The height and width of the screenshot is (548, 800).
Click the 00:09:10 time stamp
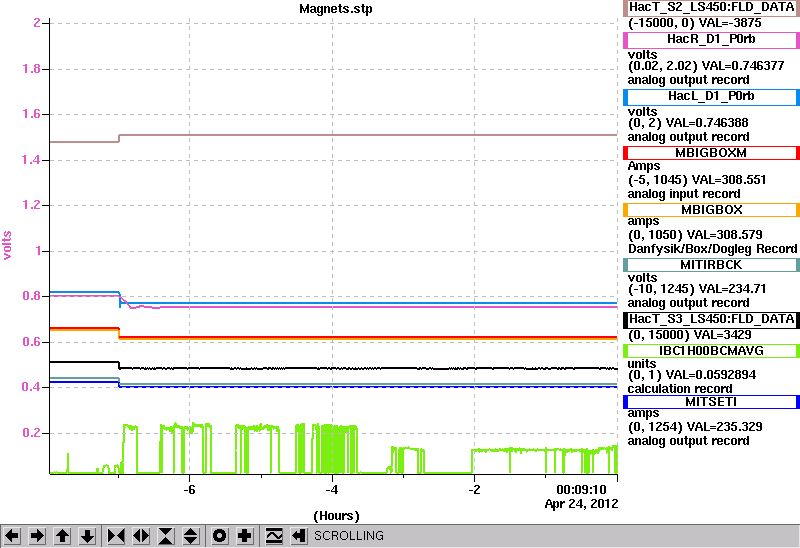(x=582, y=490)
